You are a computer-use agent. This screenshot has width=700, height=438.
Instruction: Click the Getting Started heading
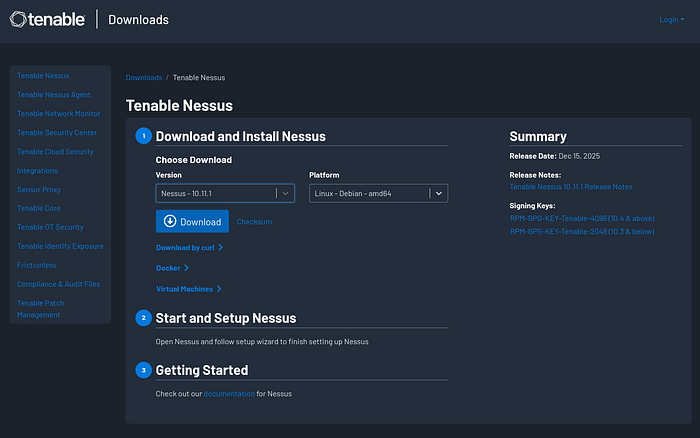point(202,370)
